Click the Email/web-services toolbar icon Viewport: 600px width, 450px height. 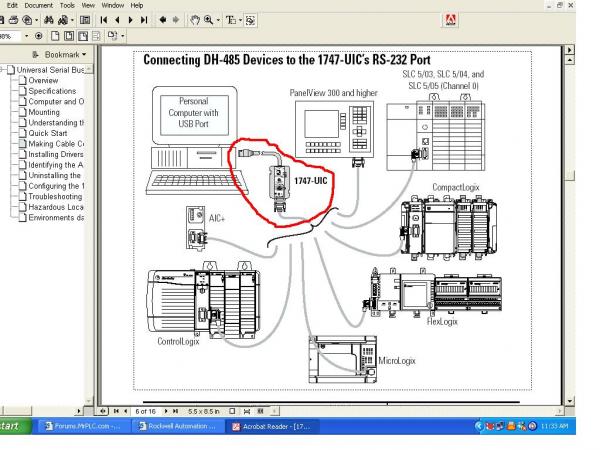(x=27, y=20)
